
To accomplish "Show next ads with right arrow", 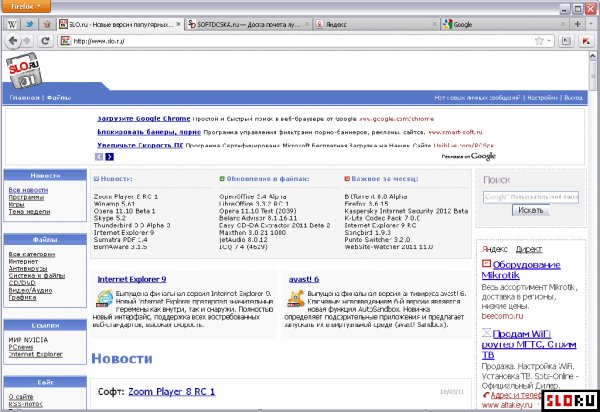I will coord(109,156).
